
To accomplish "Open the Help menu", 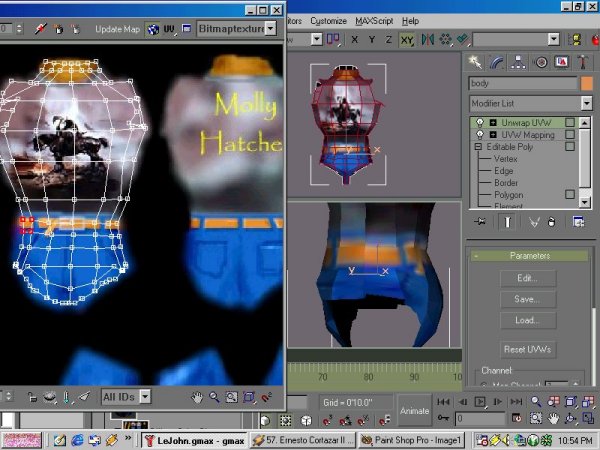I will point(410,21).
